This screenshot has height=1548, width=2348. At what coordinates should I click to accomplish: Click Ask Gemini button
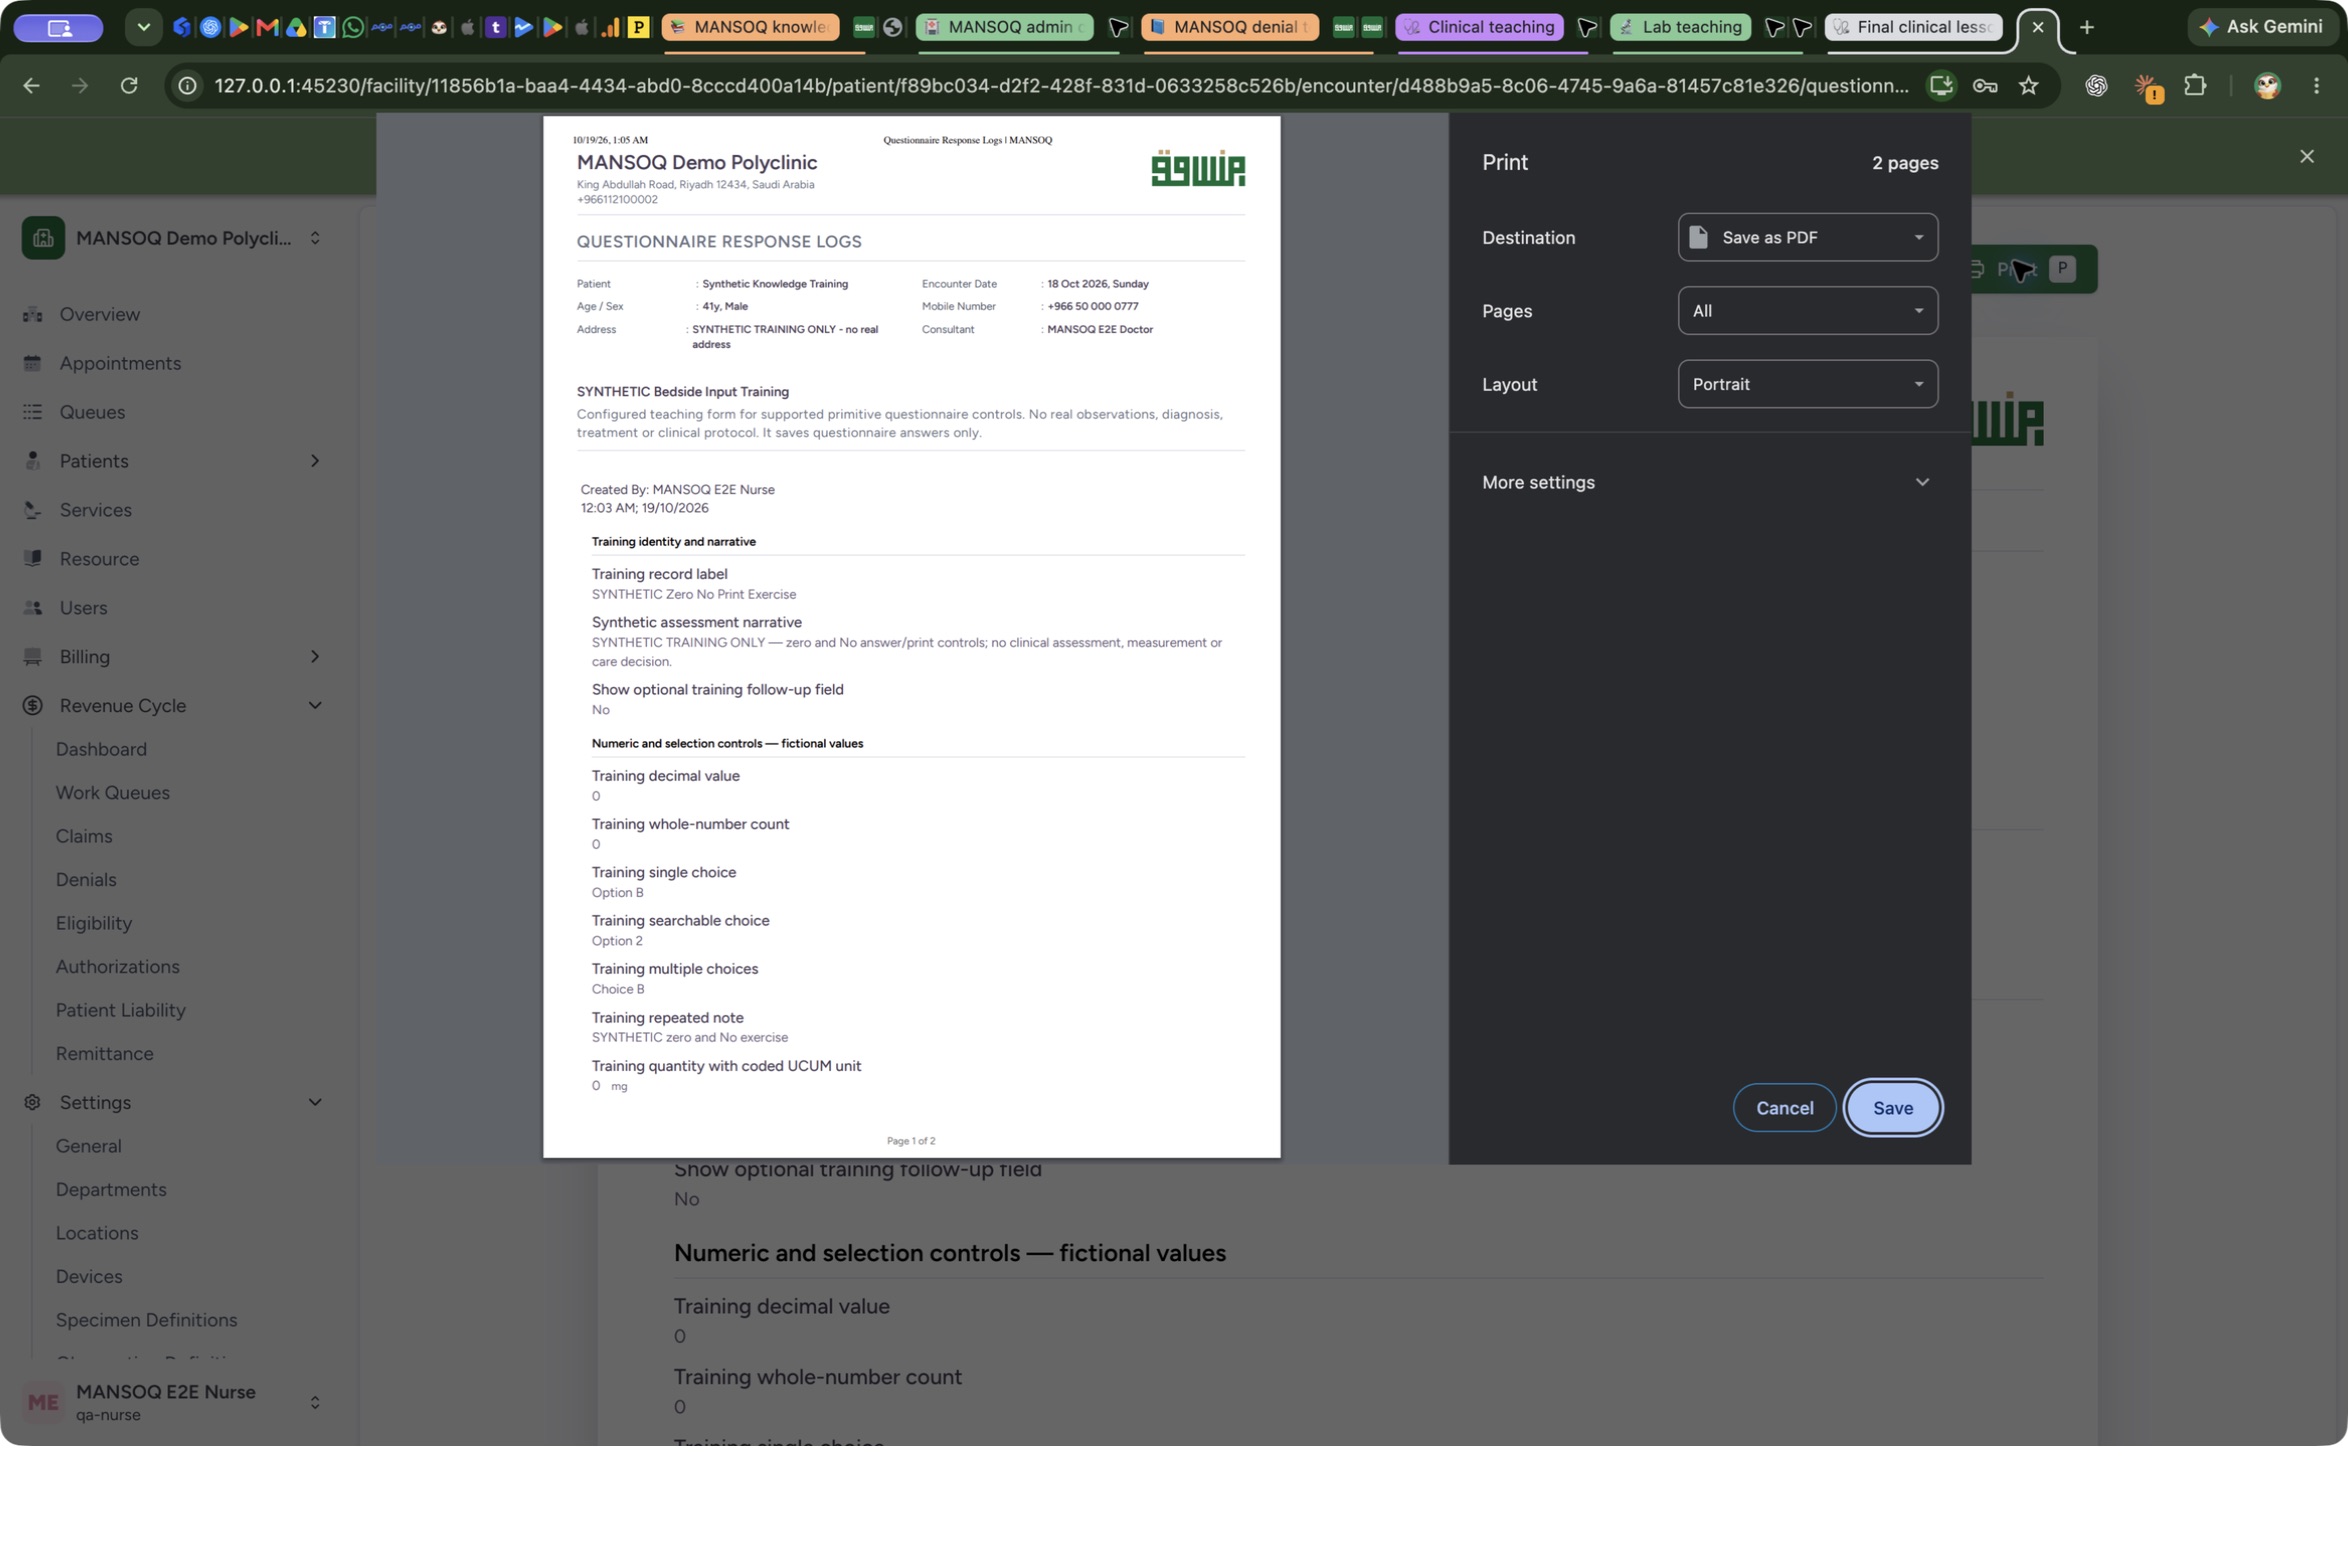2260,27
